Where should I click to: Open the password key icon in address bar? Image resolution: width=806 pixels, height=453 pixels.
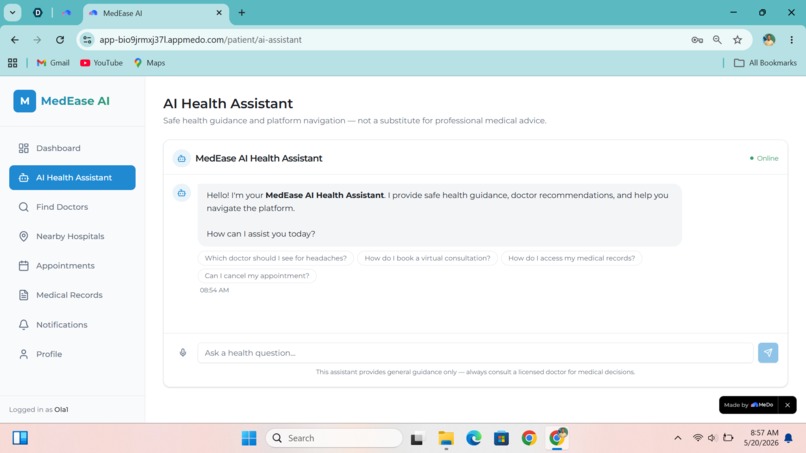point(697,40)
